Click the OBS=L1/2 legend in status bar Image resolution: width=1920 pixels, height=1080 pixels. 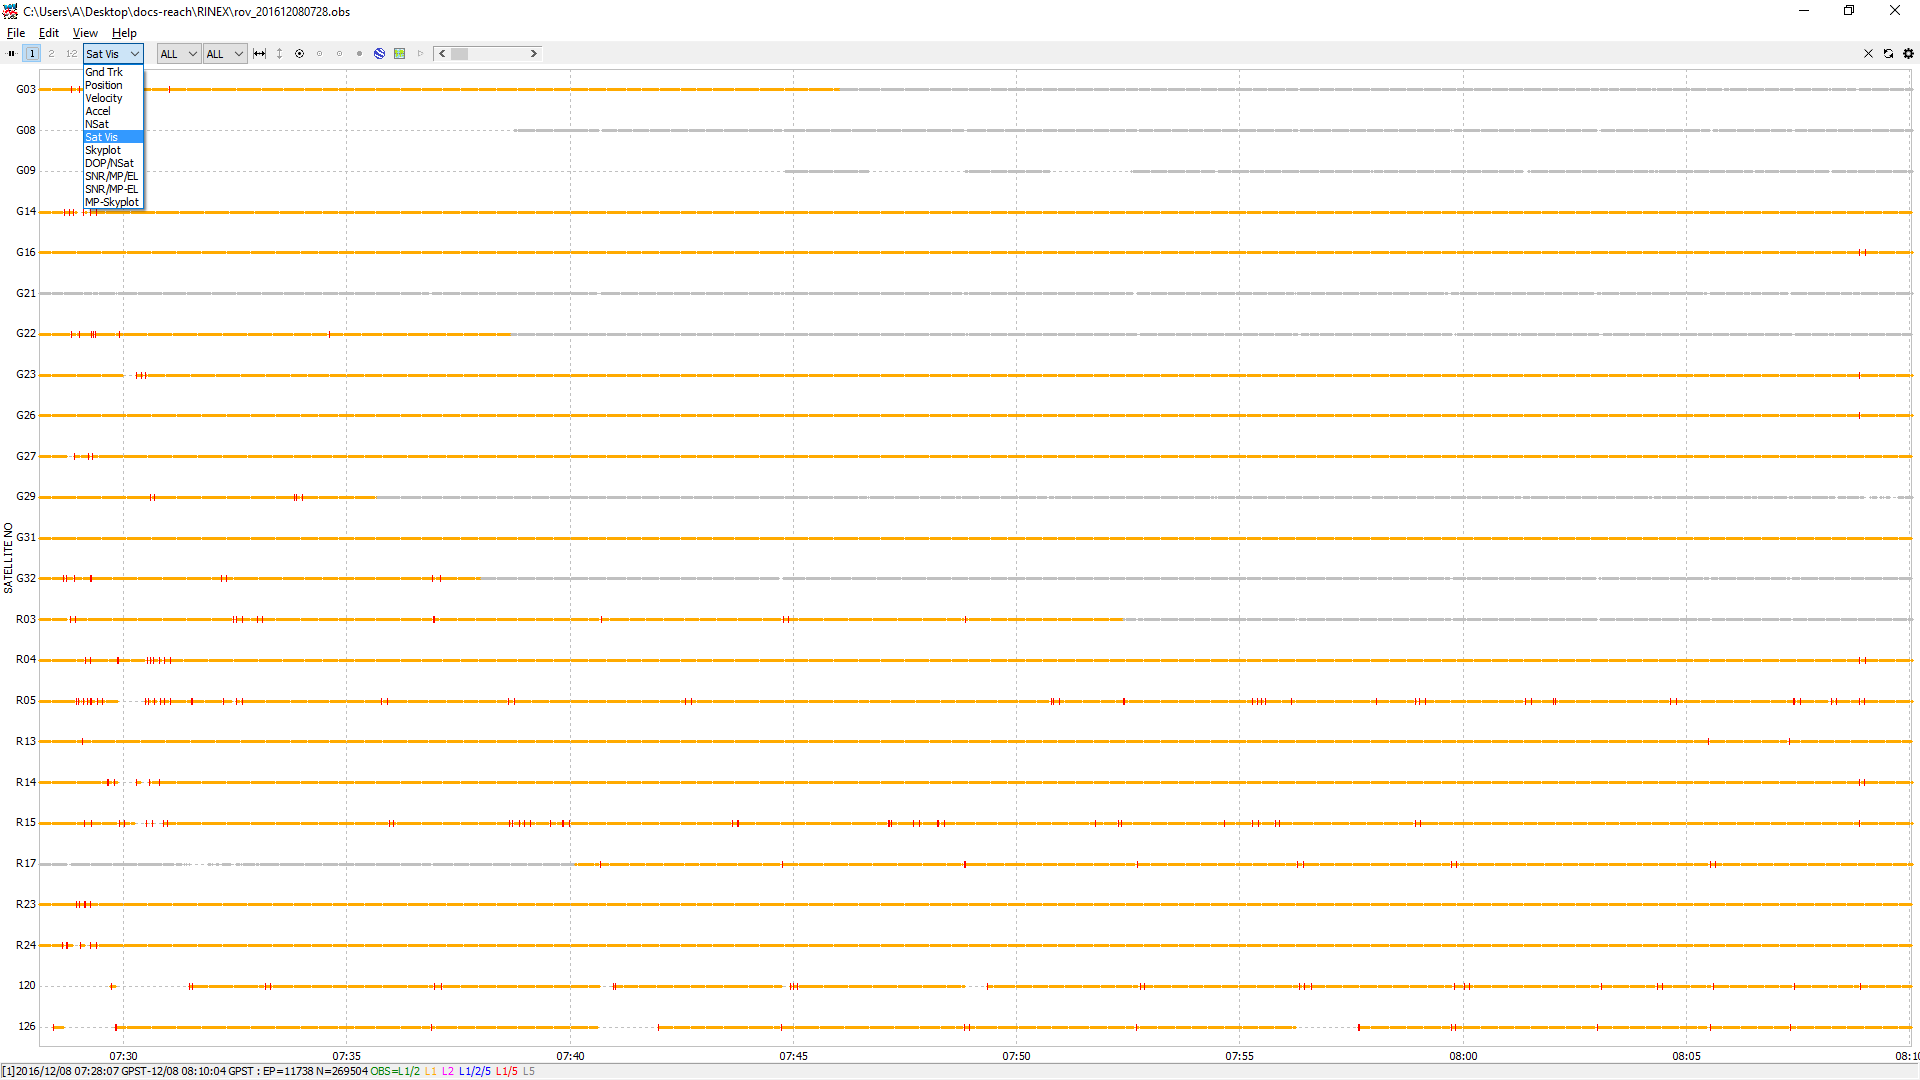pos(395,1071)
